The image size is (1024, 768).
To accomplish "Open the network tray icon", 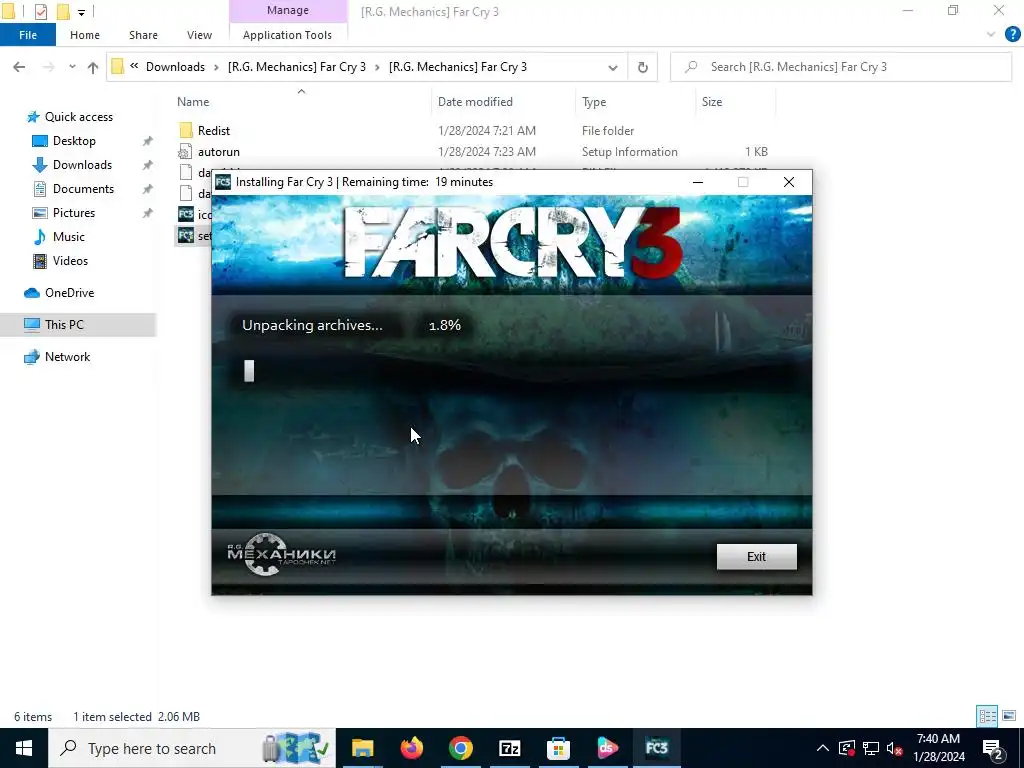I will (871, 748).
